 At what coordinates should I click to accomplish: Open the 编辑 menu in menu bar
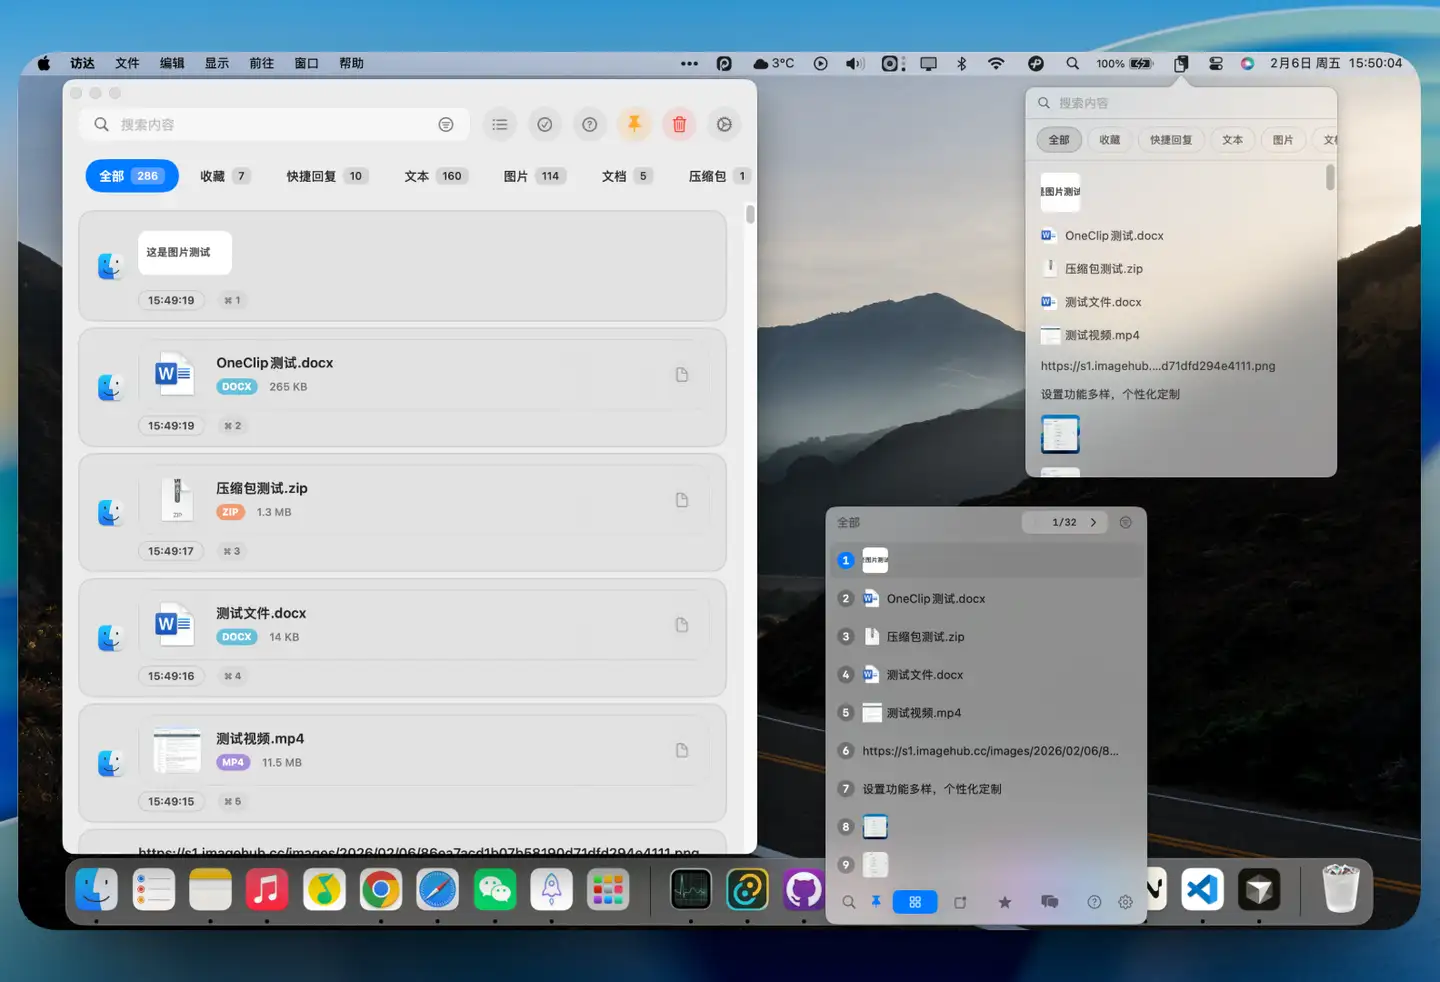pos(172,63)
